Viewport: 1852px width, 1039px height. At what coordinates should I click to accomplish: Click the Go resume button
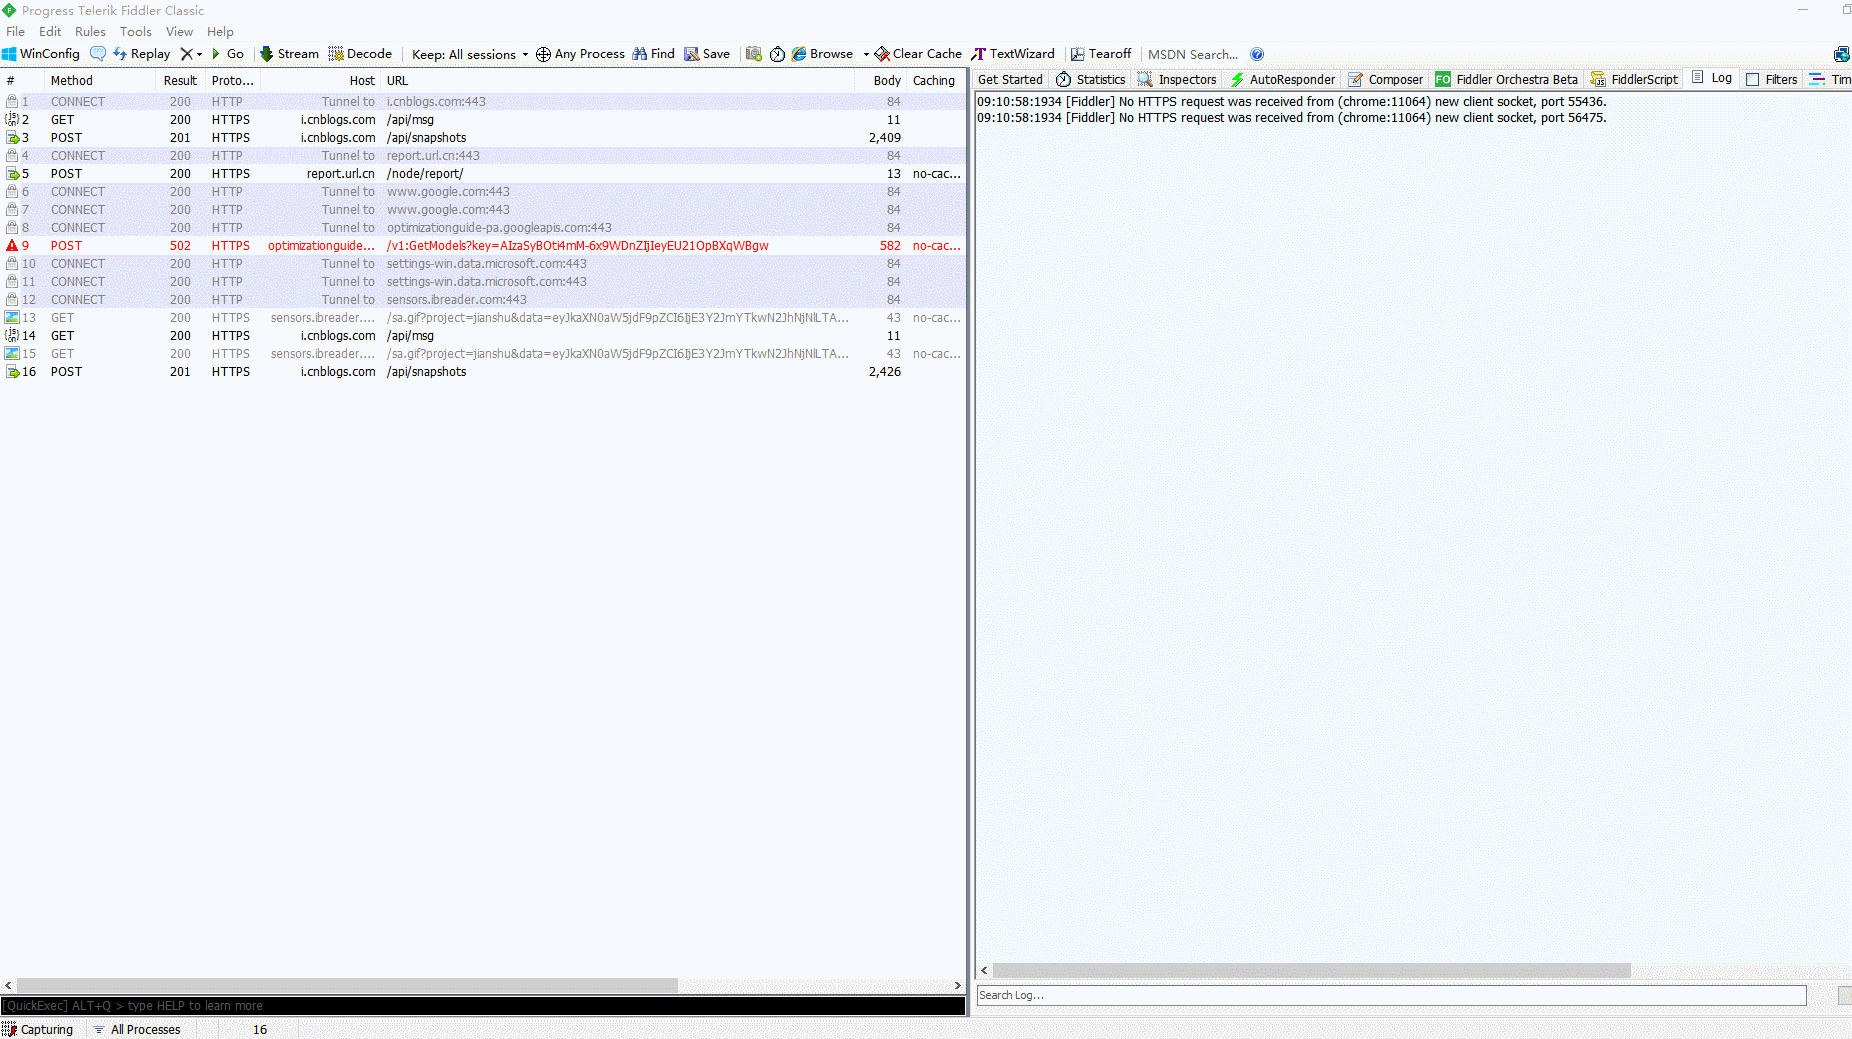228,54
